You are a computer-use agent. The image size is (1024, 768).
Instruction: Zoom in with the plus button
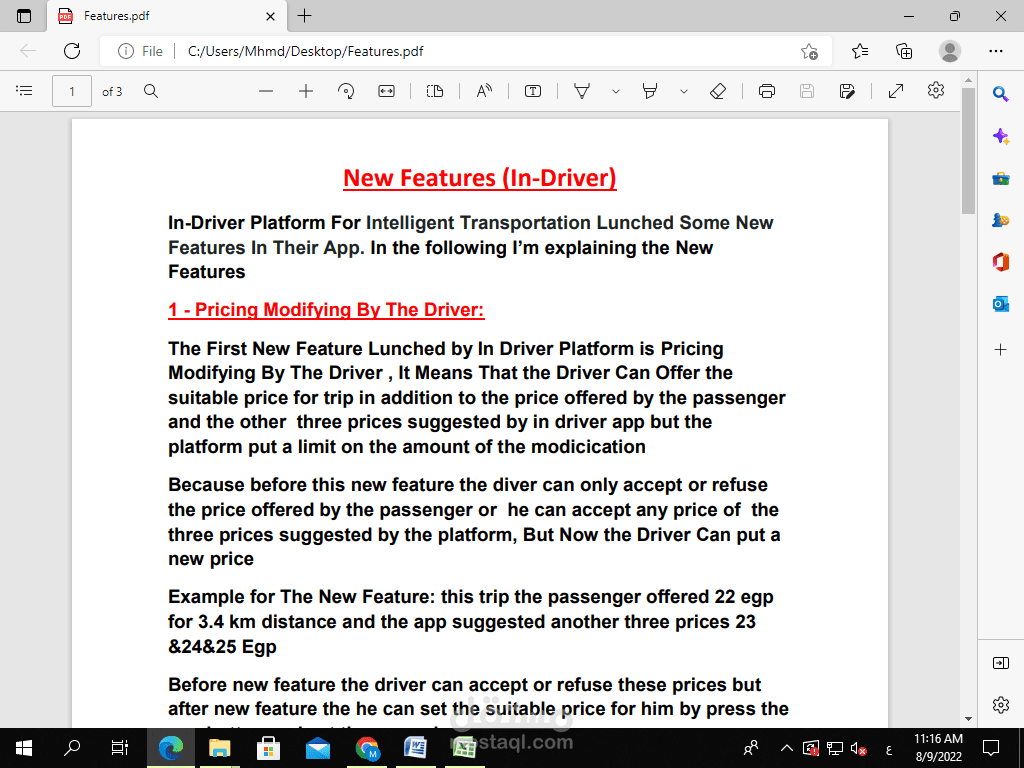pos(306,91)
